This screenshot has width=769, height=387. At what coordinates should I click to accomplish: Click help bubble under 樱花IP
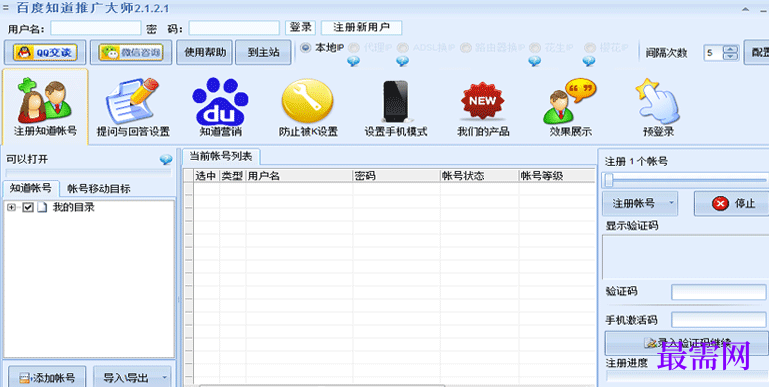tap(589, 61)
